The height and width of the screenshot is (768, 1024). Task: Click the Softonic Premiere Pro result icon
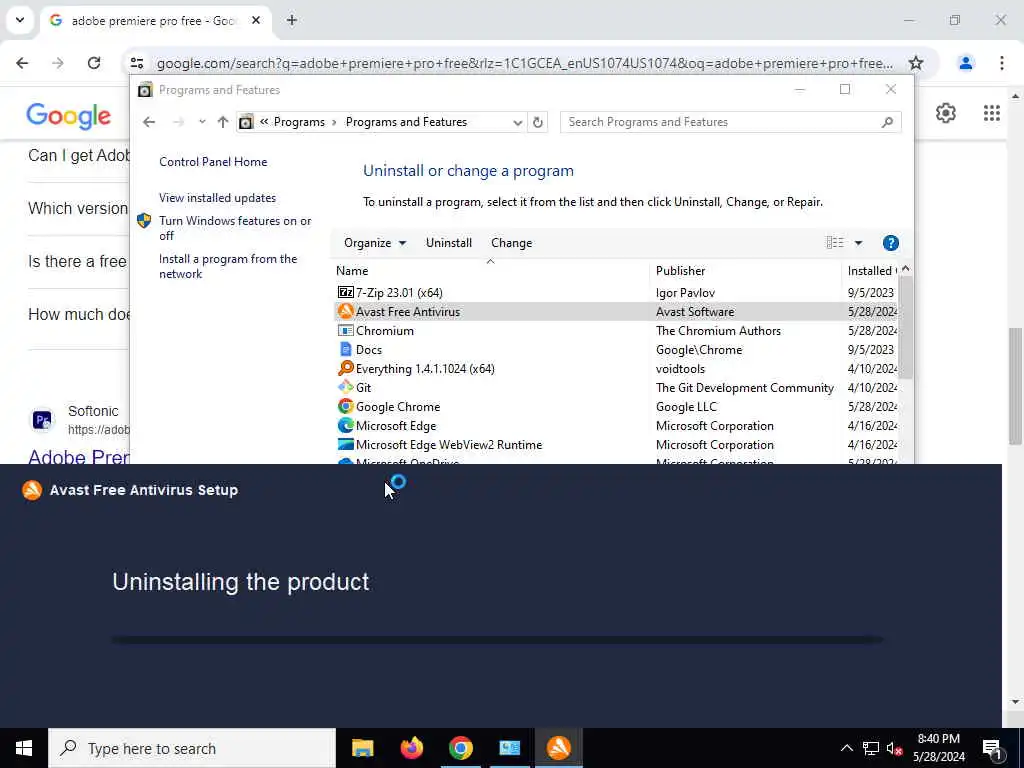pyautogui.click(x=42, y=420)
